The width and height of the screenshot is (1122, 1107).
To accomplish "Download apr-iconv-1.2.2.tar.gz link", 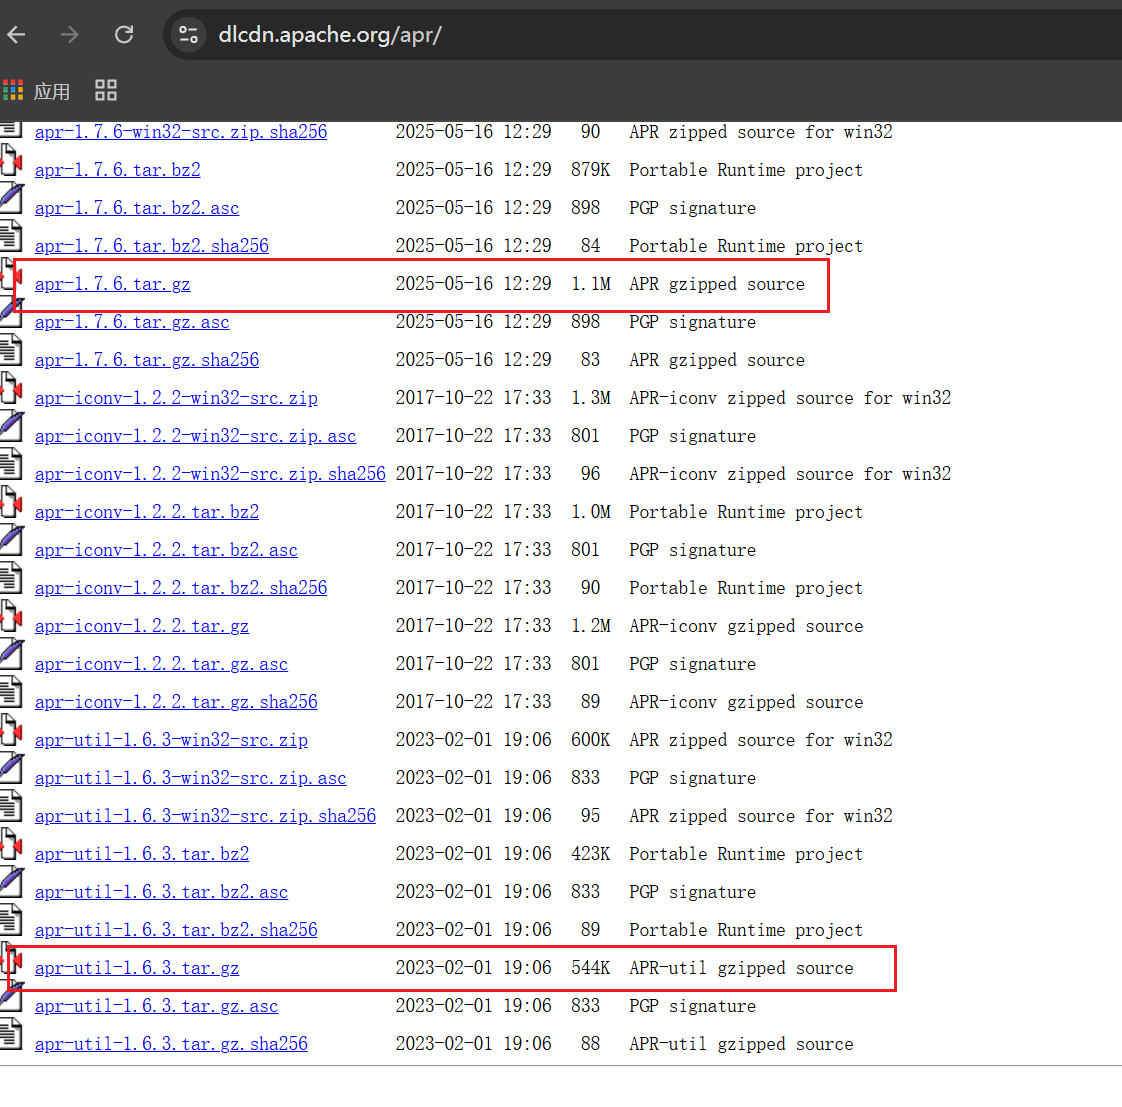I will (142, 626).
